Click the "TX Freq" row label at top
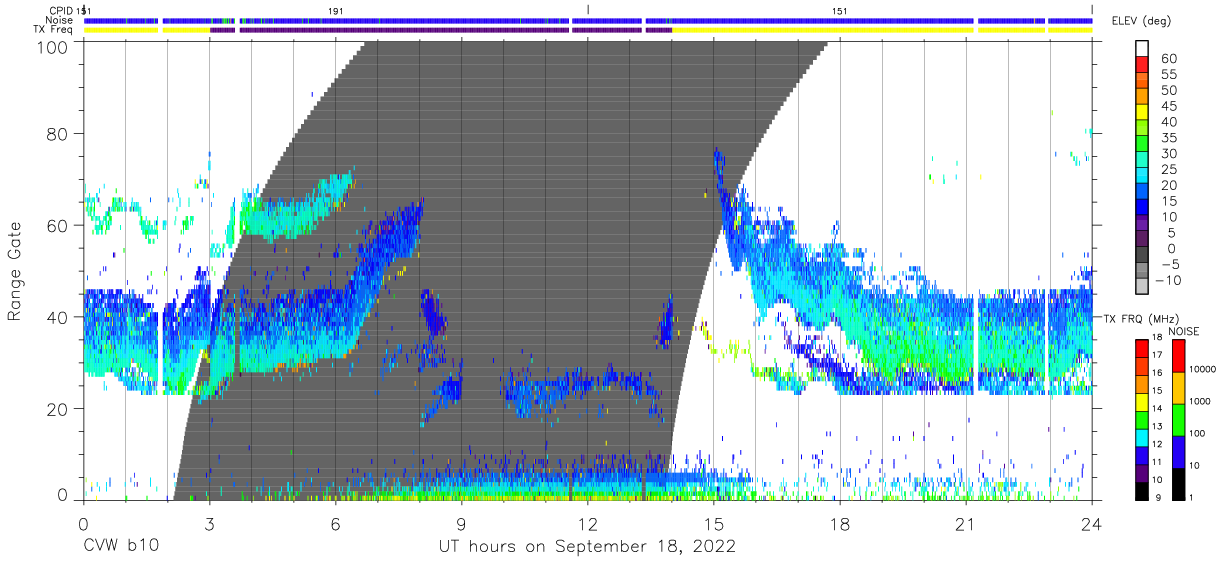 point(52,30)
